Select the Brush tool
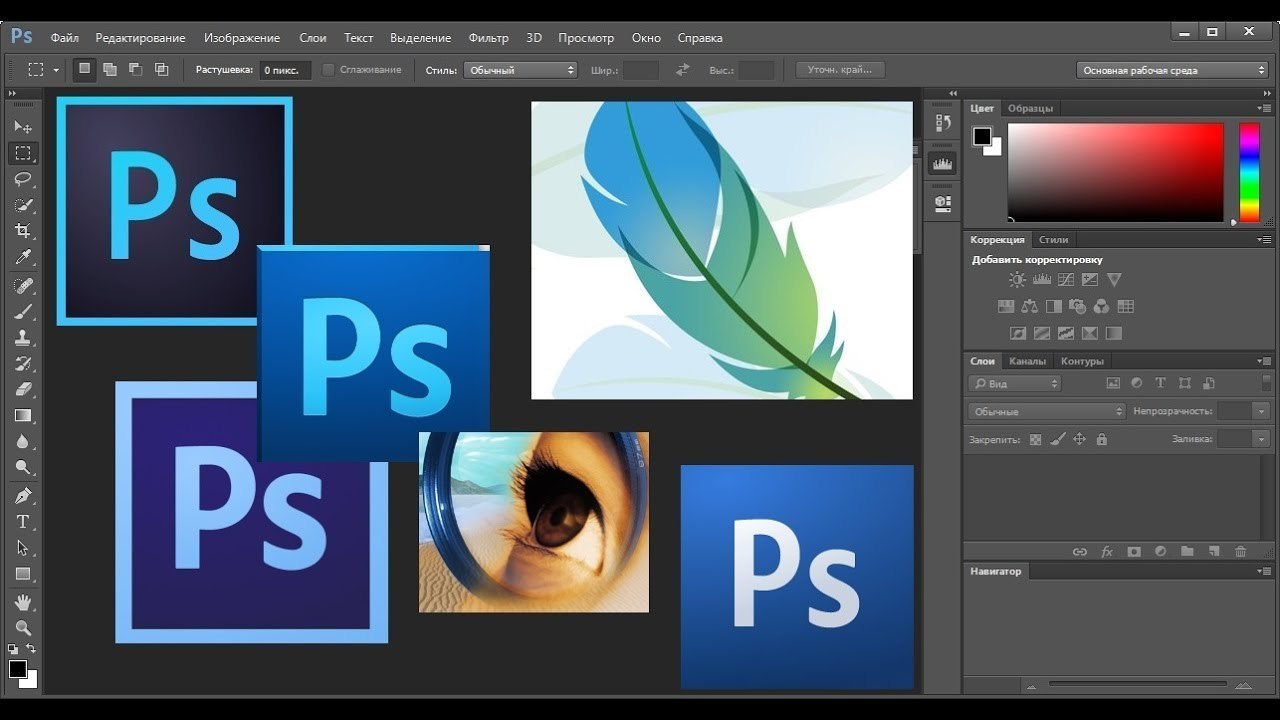The image size is (1280, 720). coord(22,312)
